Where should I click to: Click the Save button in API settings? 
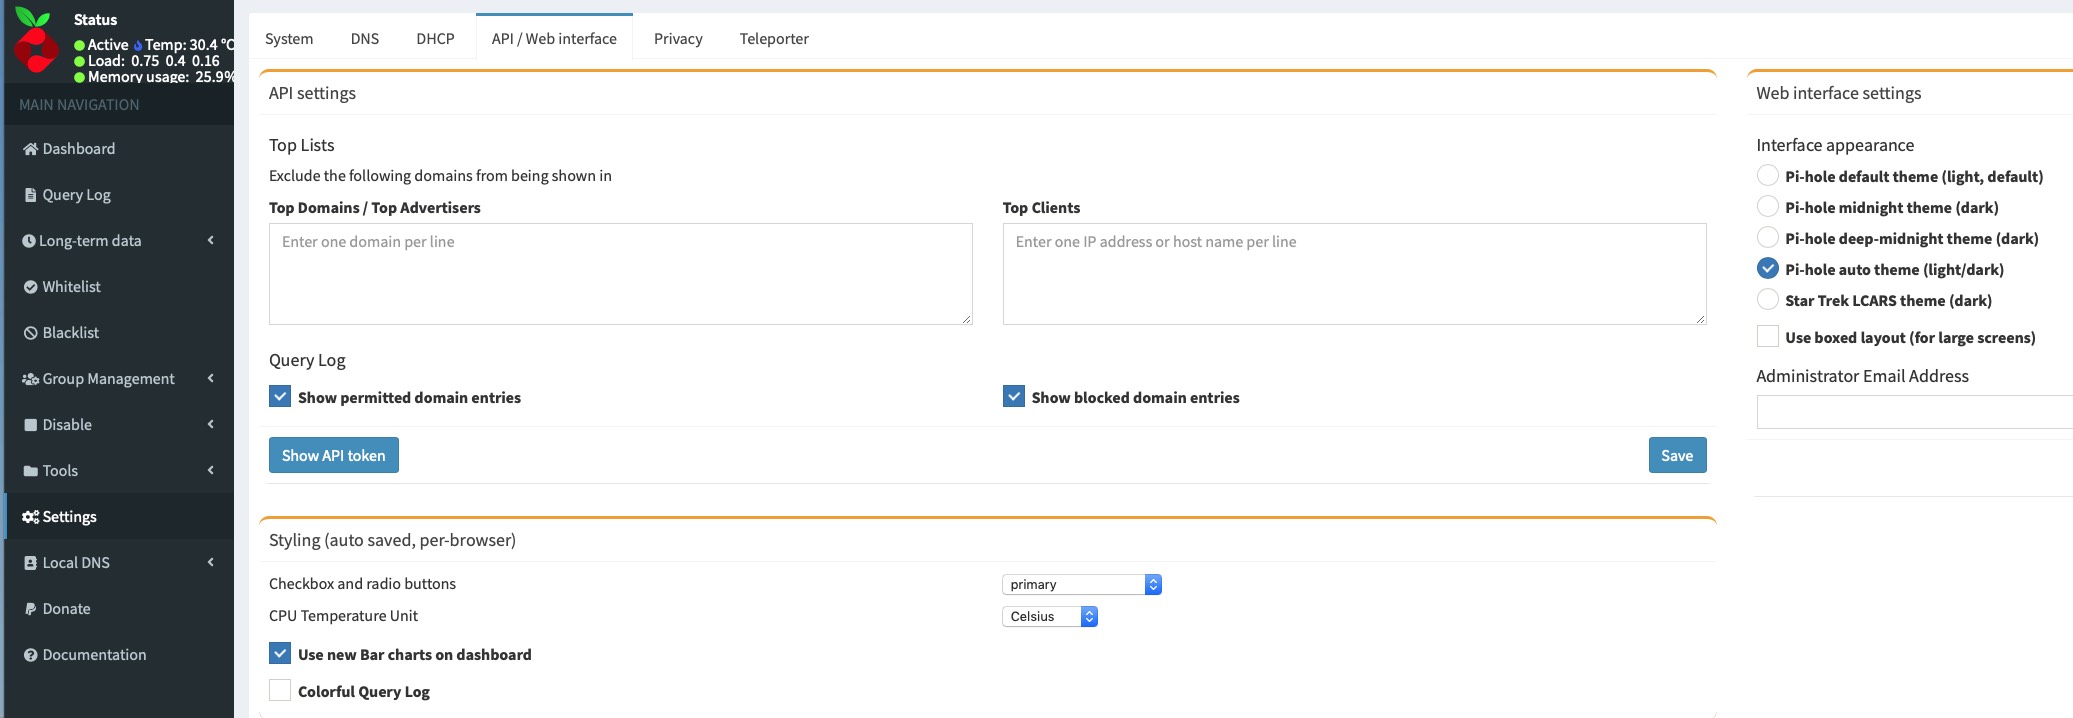pos(1677,455)
